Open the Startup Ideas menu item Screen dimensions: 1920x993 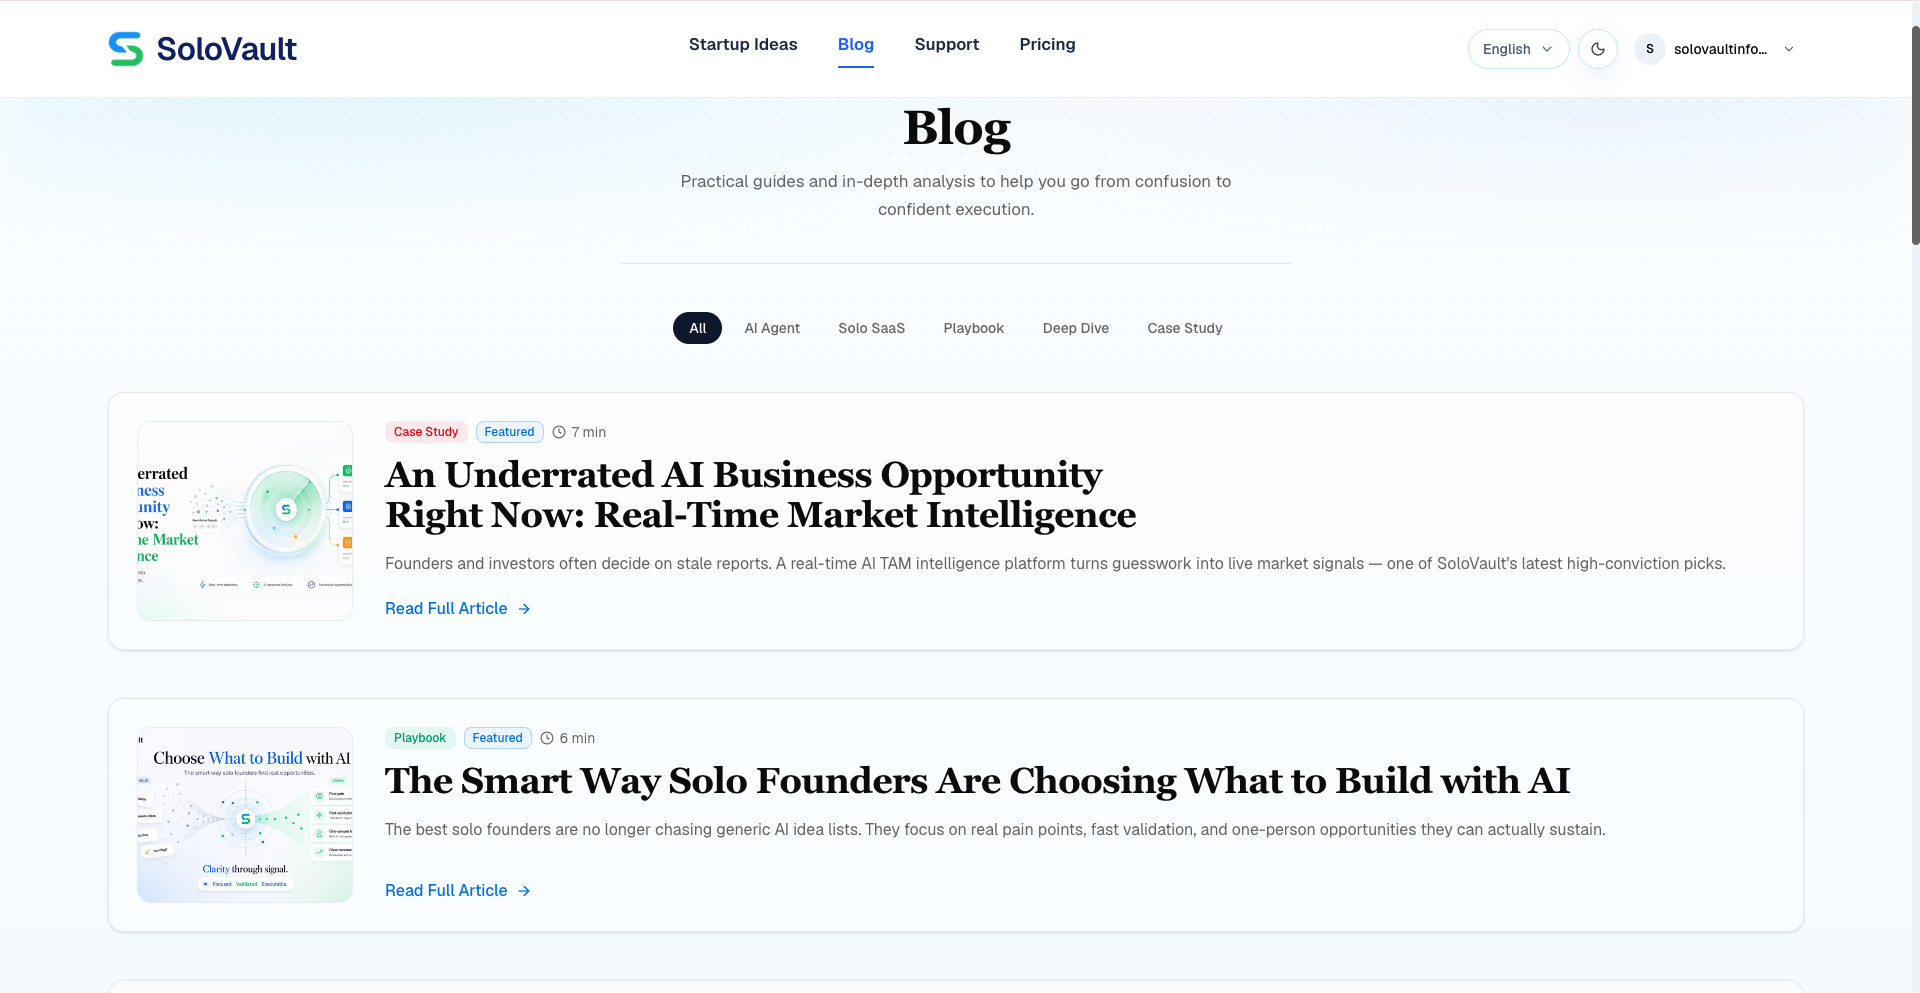point(743,44)
